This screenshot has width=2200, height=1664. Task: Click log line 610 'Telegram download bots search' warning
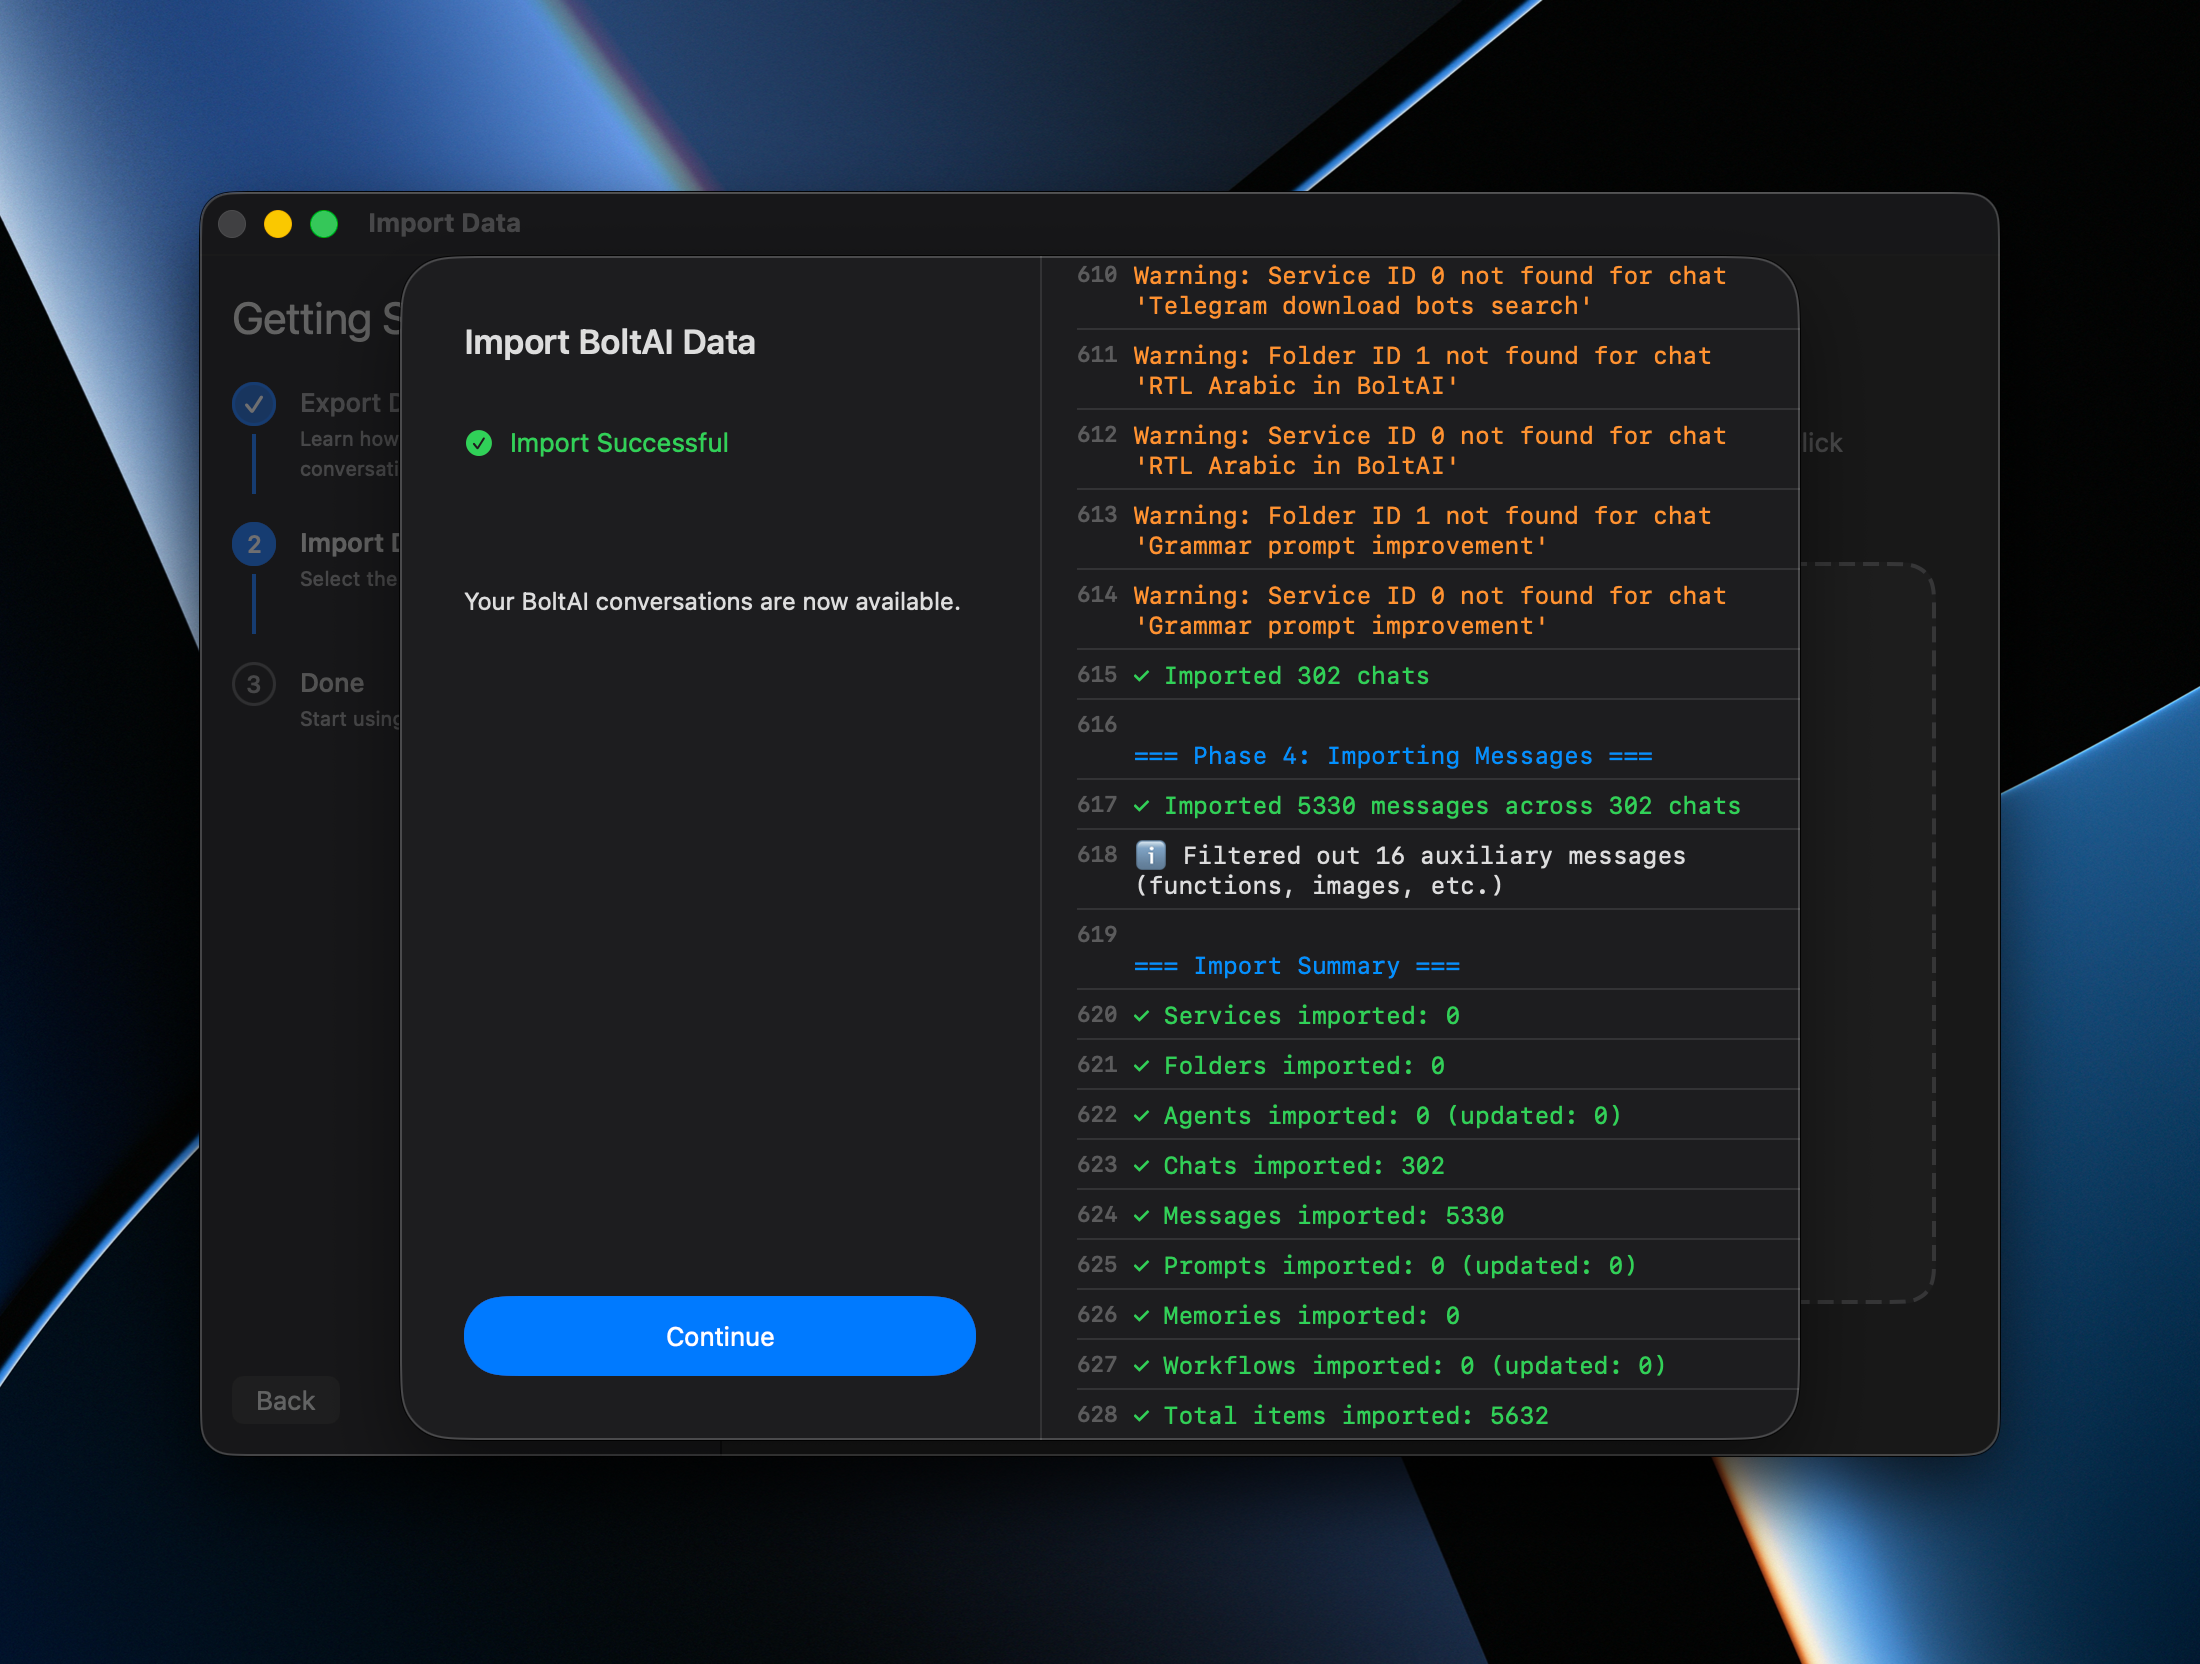(x=1430, y=291)
